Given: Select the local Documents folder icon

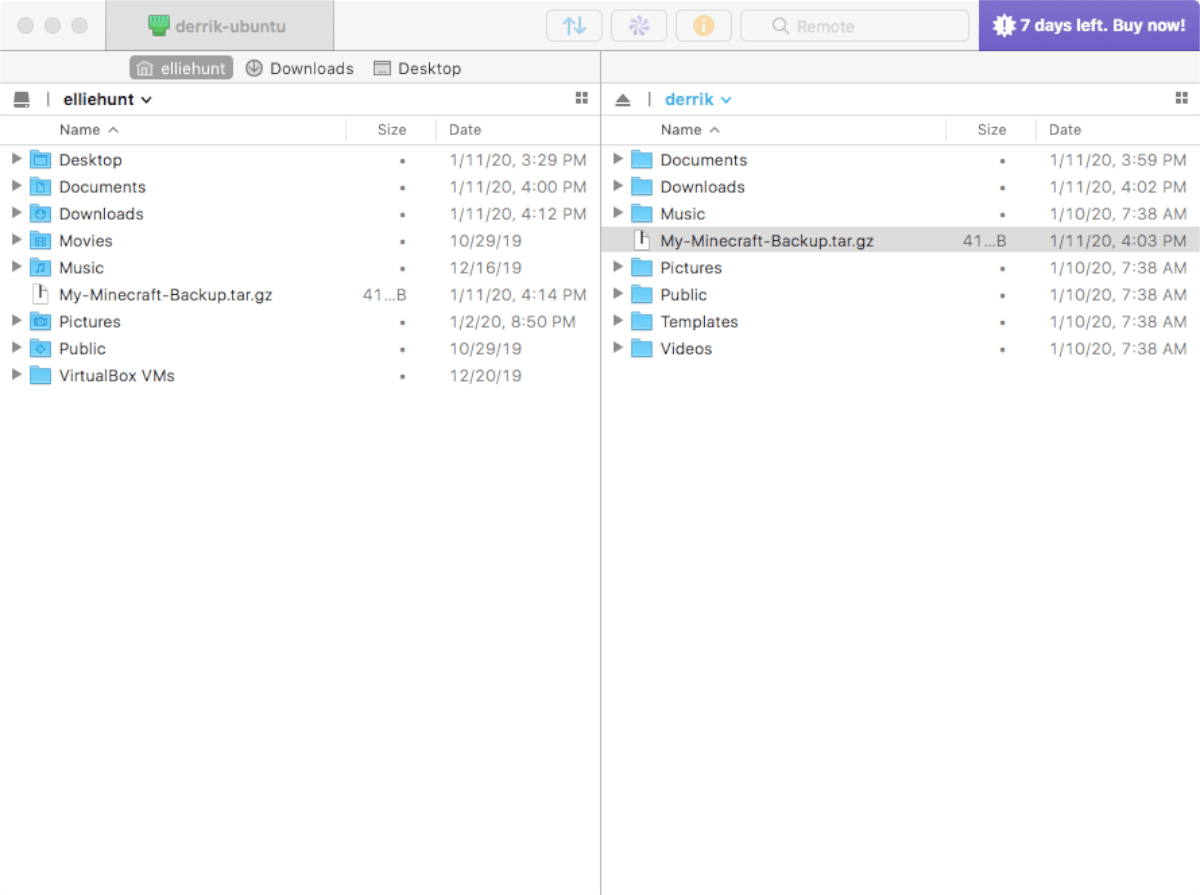Looking at the screenshot, I should point(40,186).
